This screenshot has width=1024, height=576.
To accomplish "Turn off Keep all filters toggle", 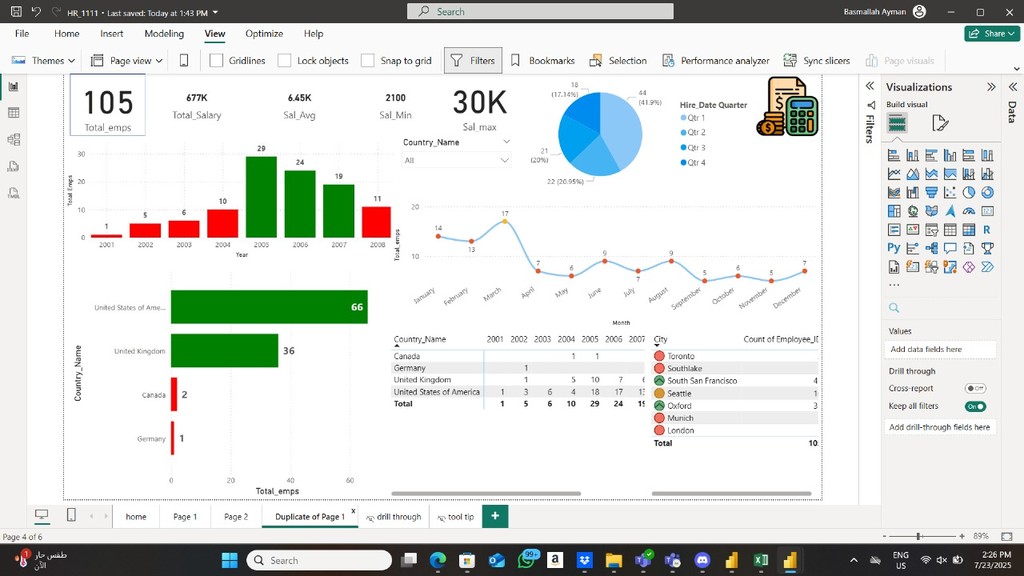I will [975, 406].
